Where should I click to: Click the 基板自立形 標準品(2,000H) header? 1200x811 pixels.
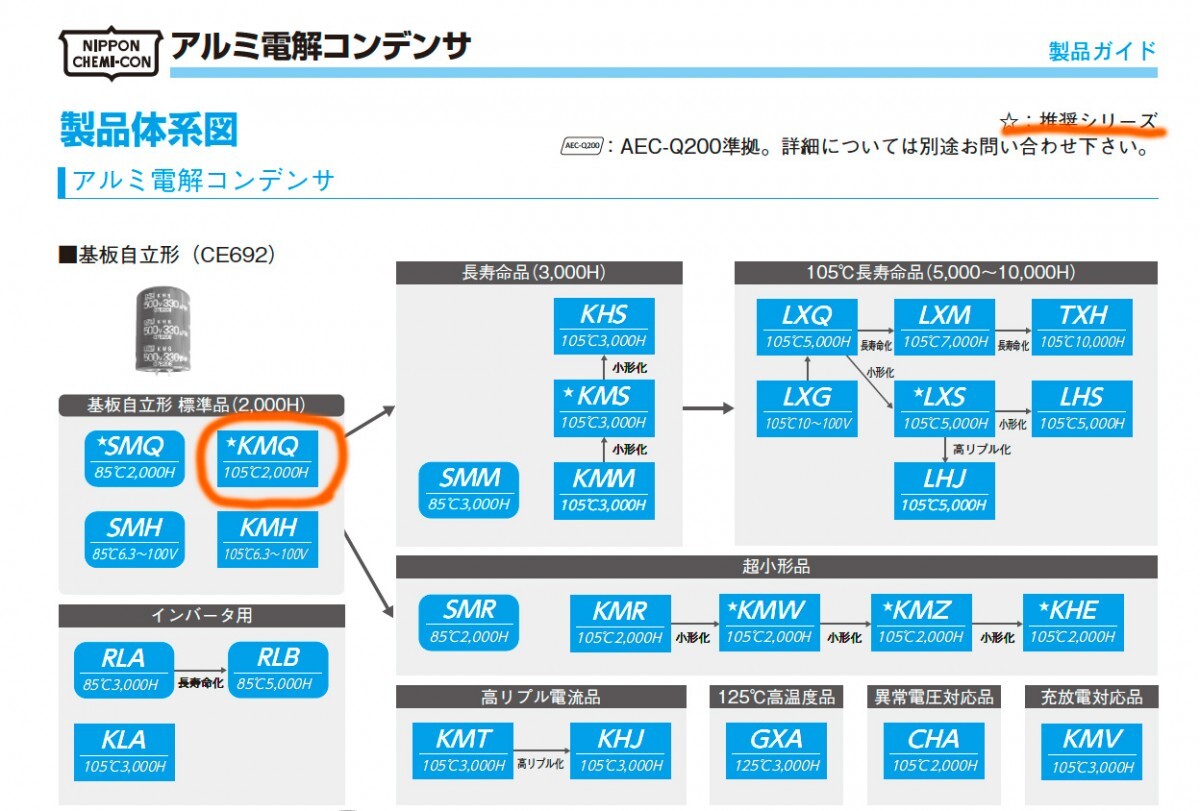pyautogui.click(x=201, y=405)
